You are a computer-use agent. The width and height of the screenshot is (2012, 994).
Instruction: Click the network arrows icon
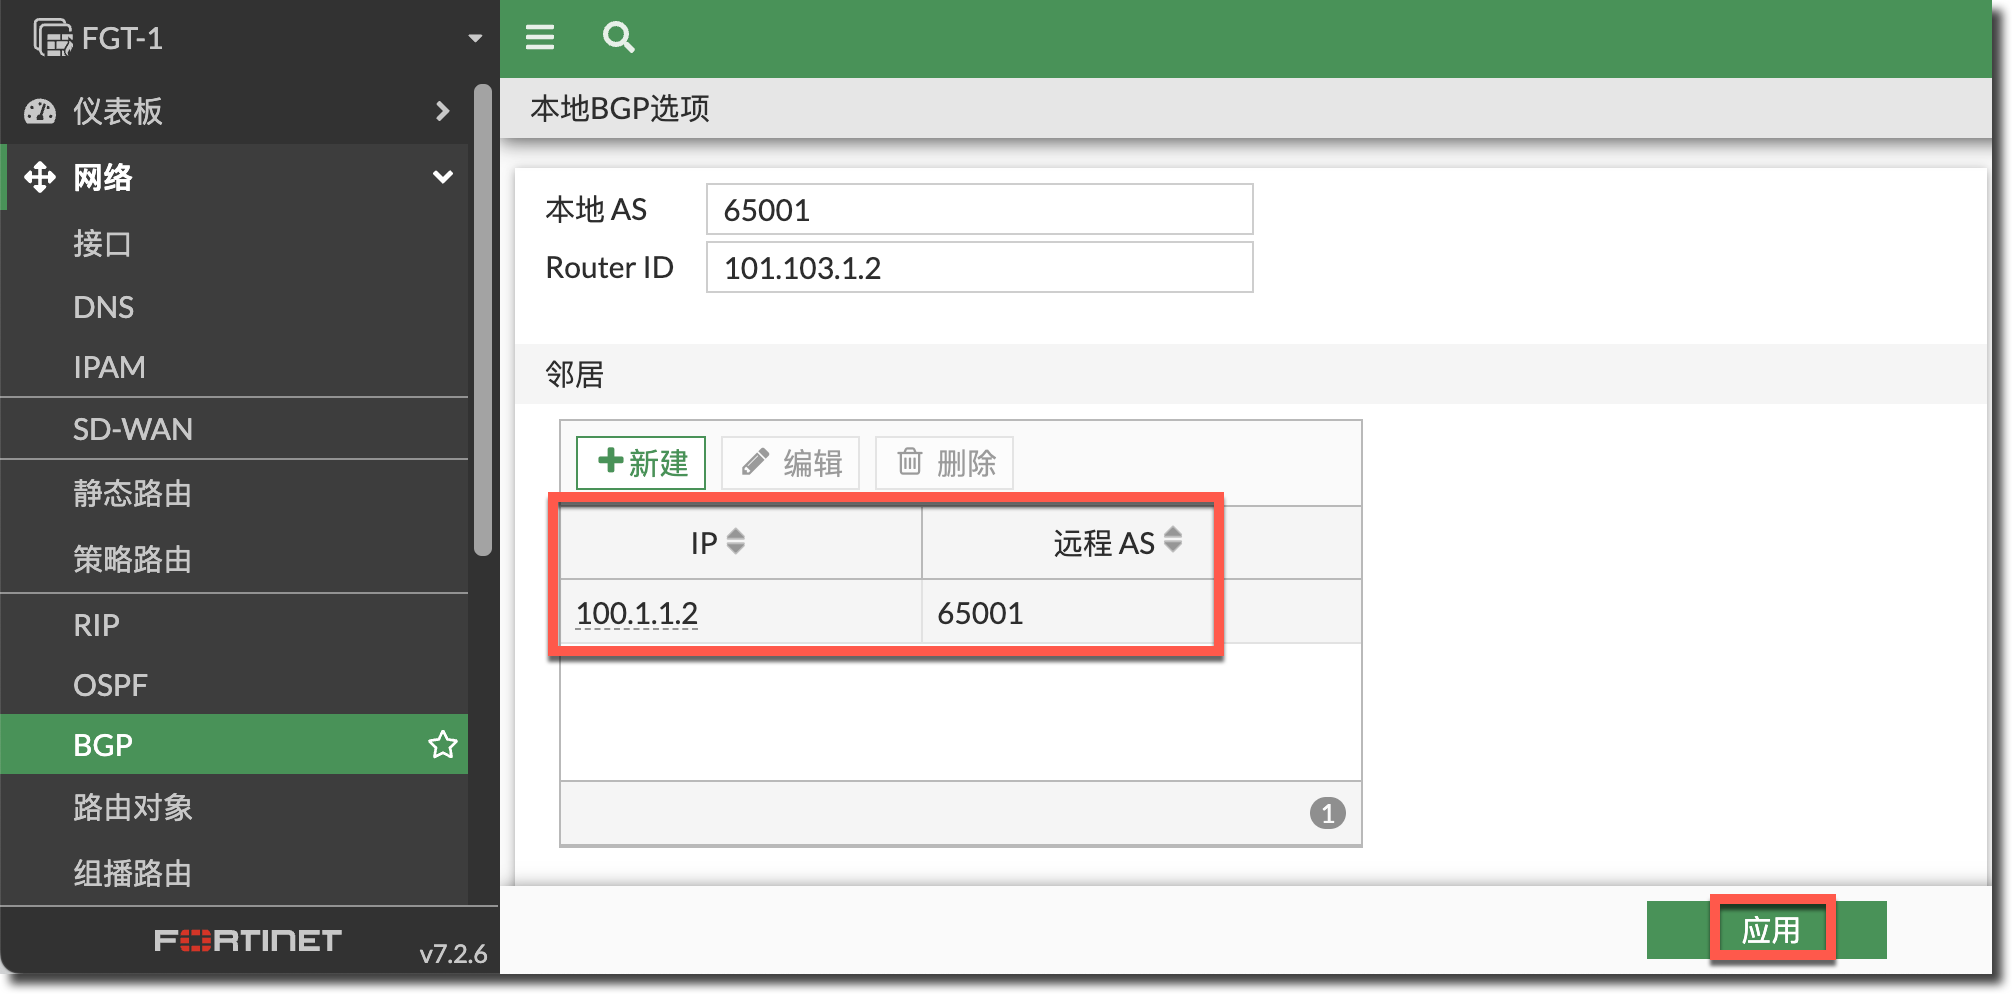(40, 177)
